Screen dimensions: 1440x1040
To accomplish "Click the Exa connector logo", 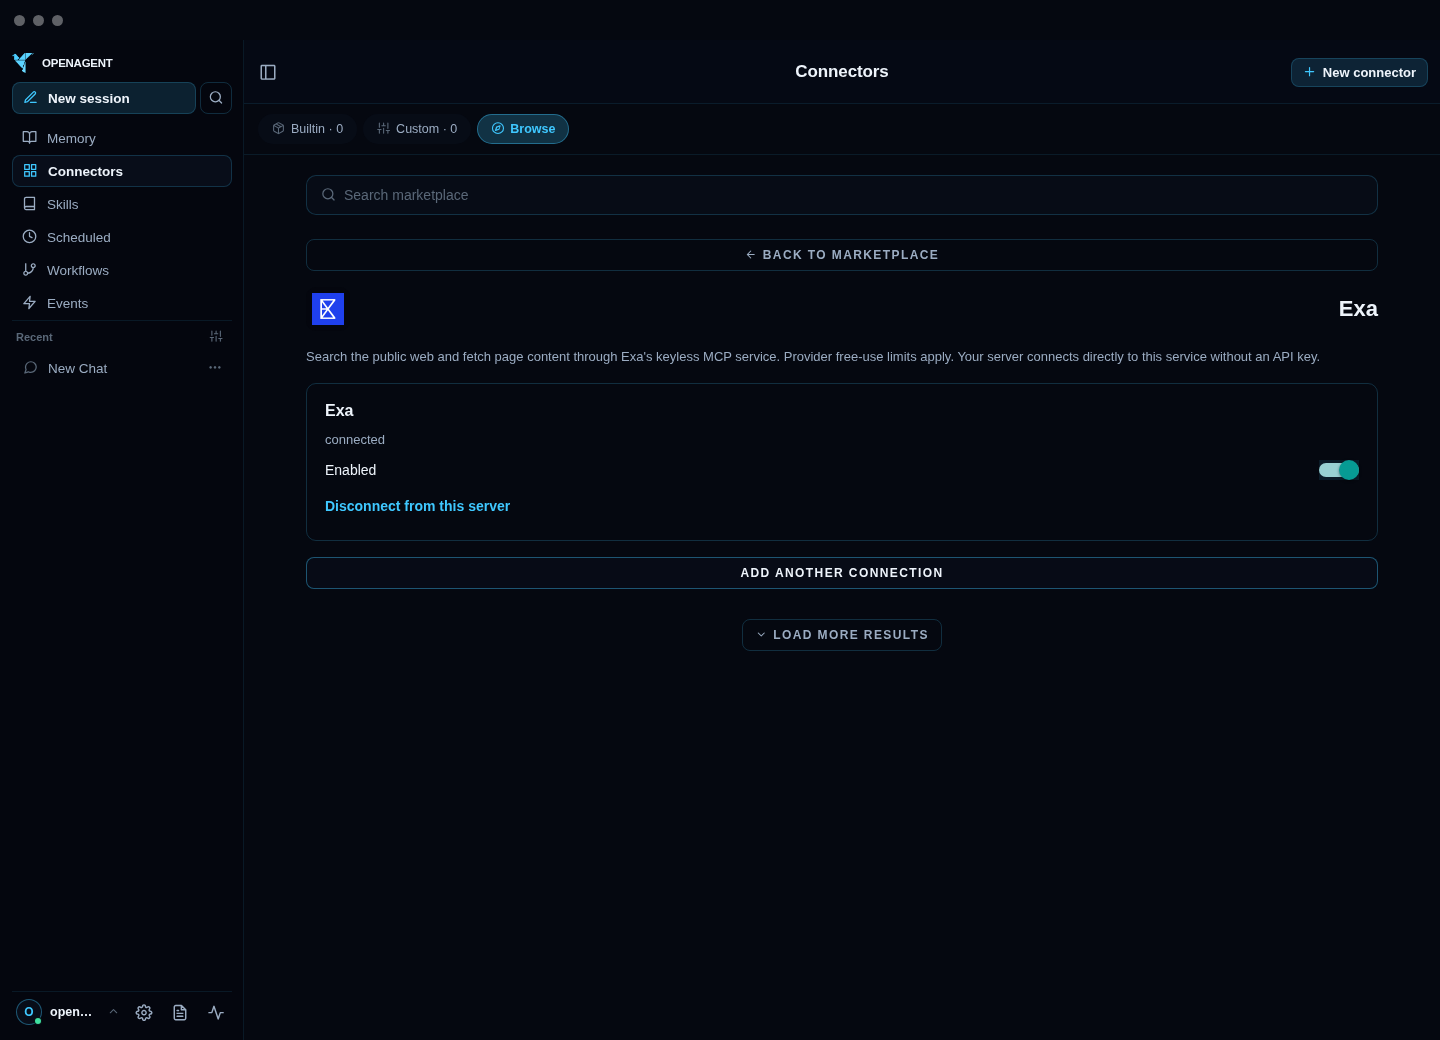I will pyautogui.click(x=328, y=309).
